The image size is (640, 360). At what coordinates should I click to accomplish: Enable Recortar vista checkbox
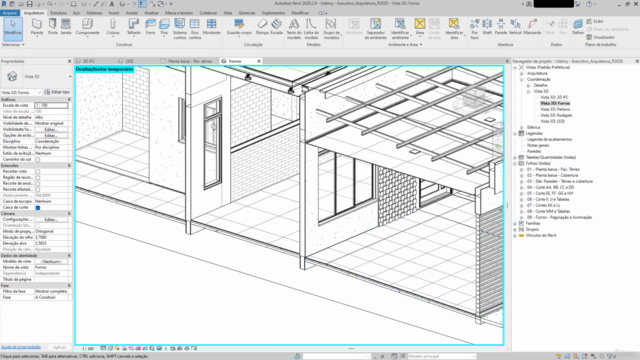[x=38, y=171]
